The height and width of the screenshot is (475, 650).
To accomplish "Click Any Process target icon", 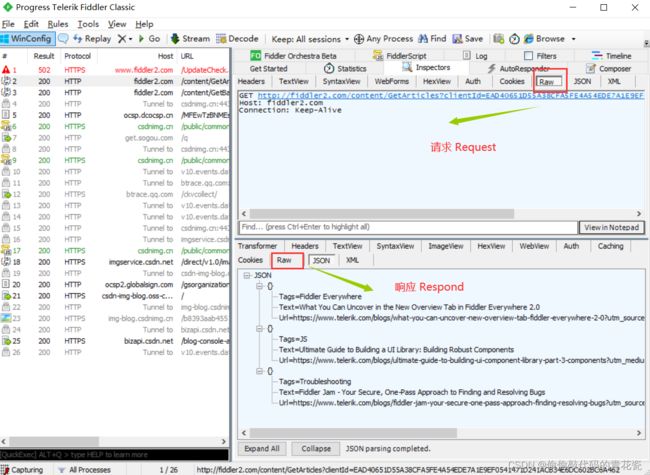I will tap(359, 39).
